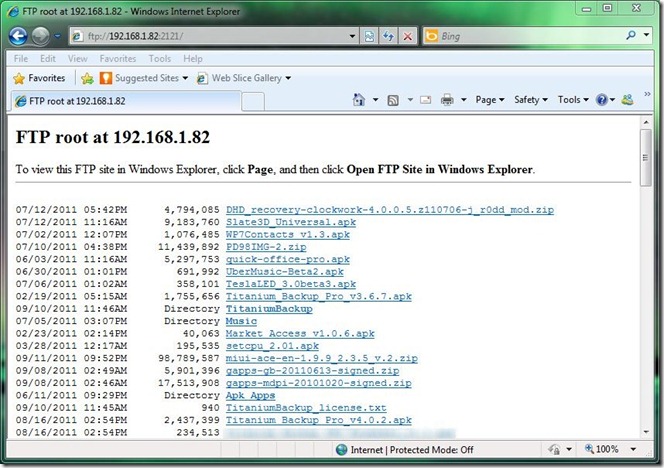Click the vertical scrollbar thumb
Image resolution: width=664 pixels, height=468 pixels.
pos(646,158)
